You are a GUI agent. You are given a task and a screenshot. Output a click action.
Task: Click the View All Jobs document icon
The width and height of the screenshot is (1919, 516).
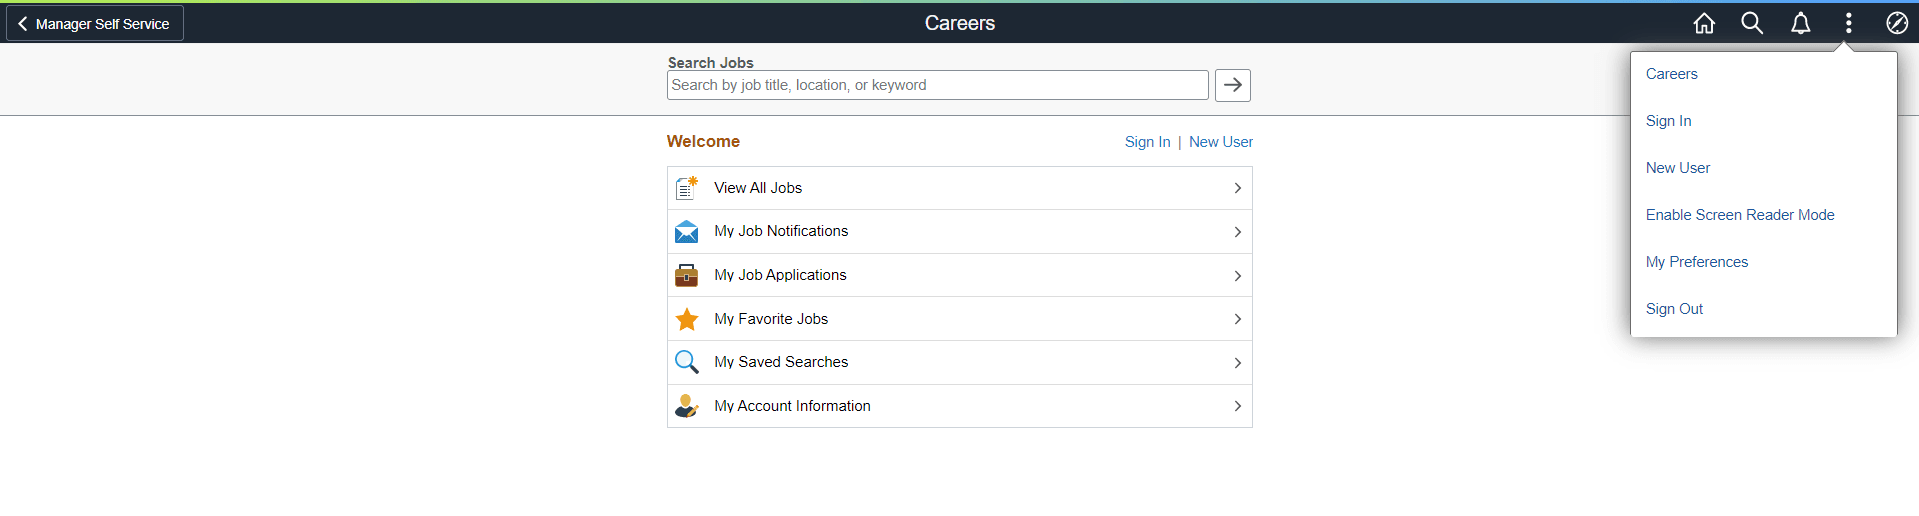[x=686, y=188]
